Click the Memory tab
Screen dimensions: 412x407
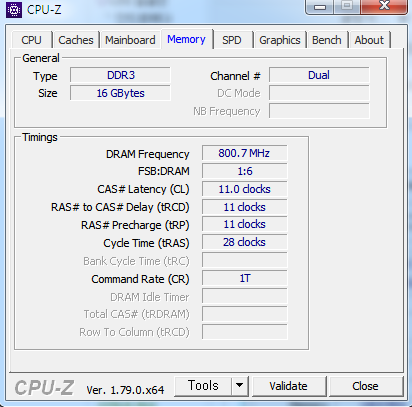[x=186, y=39]
